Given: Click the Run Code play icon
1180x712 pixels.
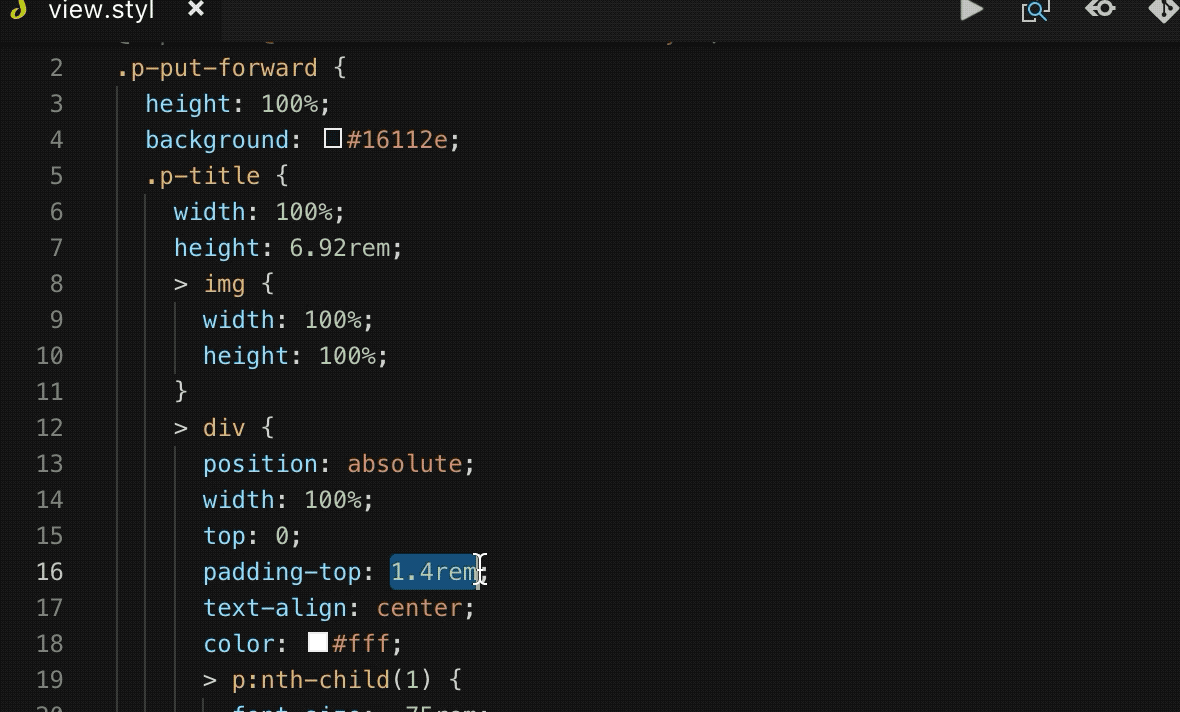Looking at the screenshot, I should tap(972, 10).
